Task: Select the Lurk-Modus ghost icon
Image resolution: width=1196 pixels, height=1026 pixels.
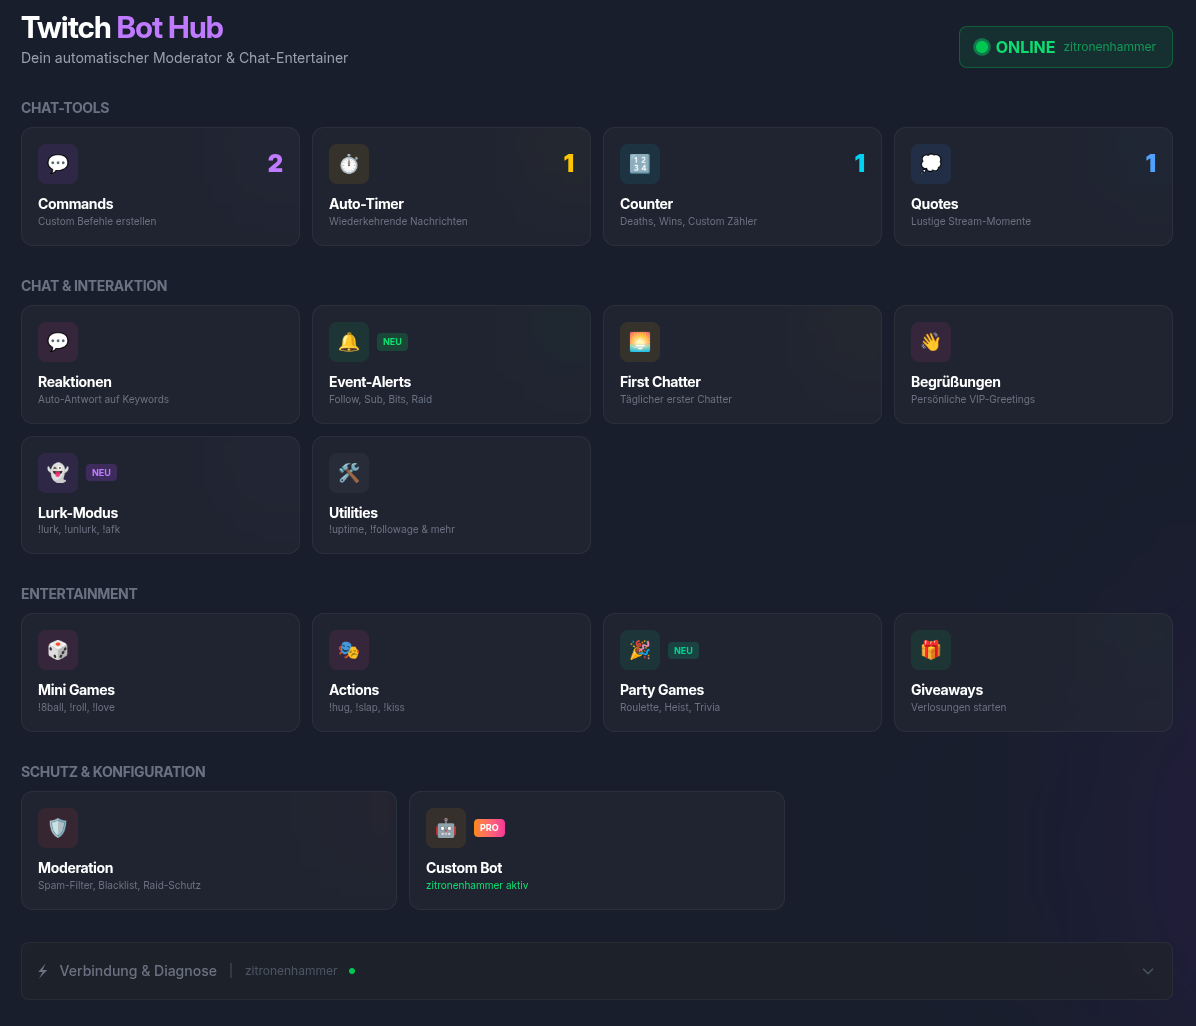Action: pyautogui.click(x=58, y=472)
